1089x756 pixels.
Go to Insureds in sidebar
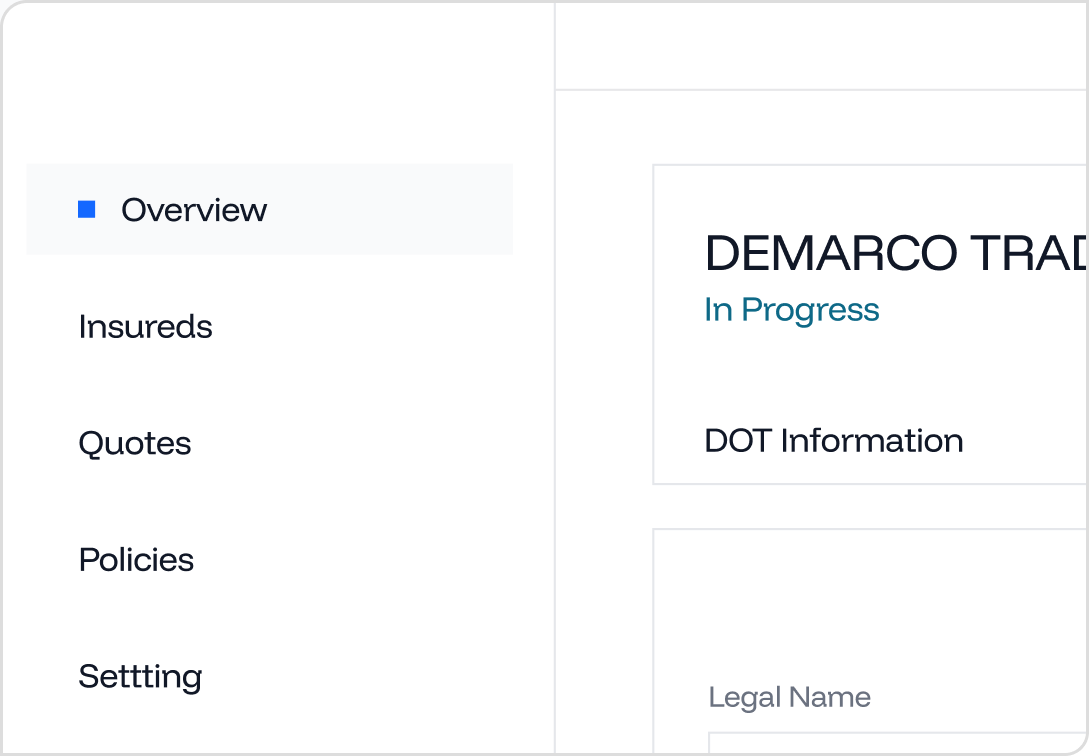pyautogui.click(x=145, y=326)
